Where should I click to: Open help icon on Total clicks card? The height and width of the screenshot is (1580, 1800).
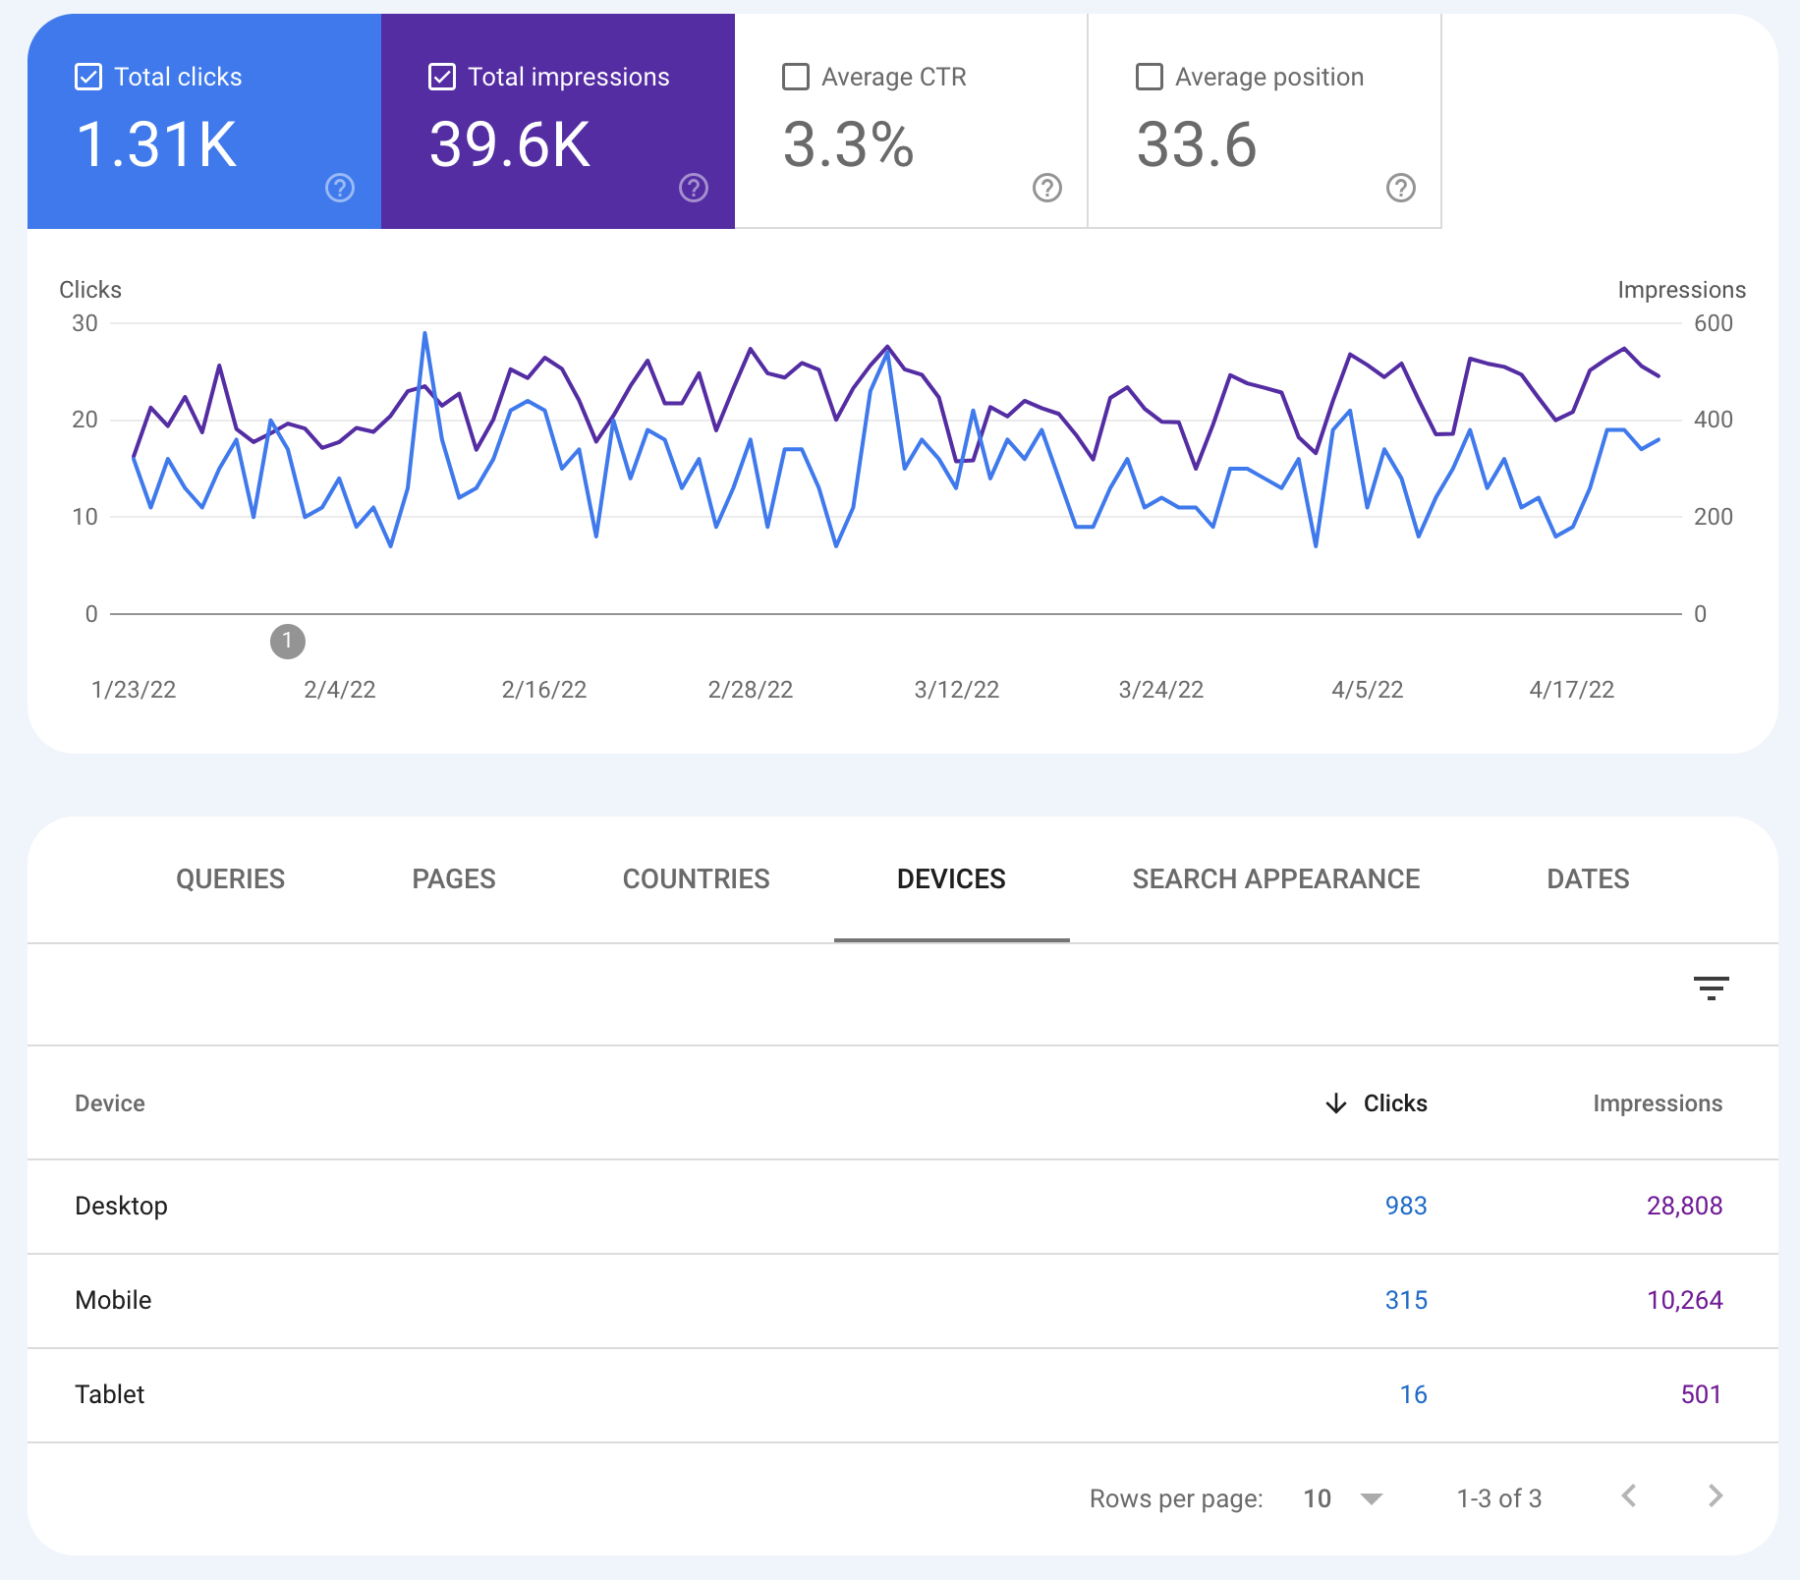coord(340,188)
